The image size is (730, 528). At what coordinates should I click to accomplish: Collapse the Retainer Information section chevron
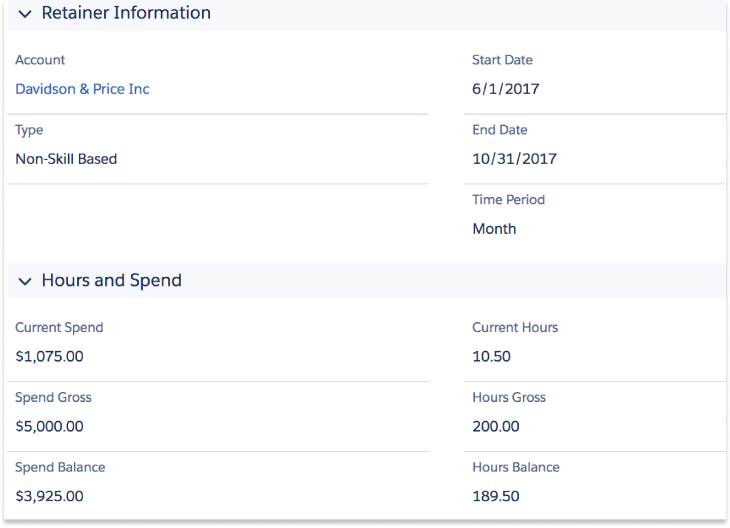click(x=24, y=14)
